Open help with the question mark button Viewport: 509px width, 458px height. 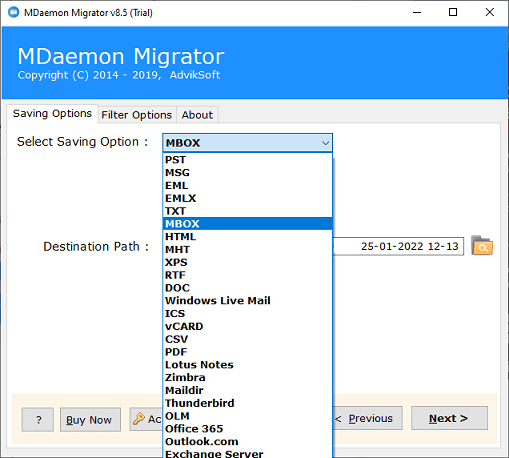(x=38, y=420)
